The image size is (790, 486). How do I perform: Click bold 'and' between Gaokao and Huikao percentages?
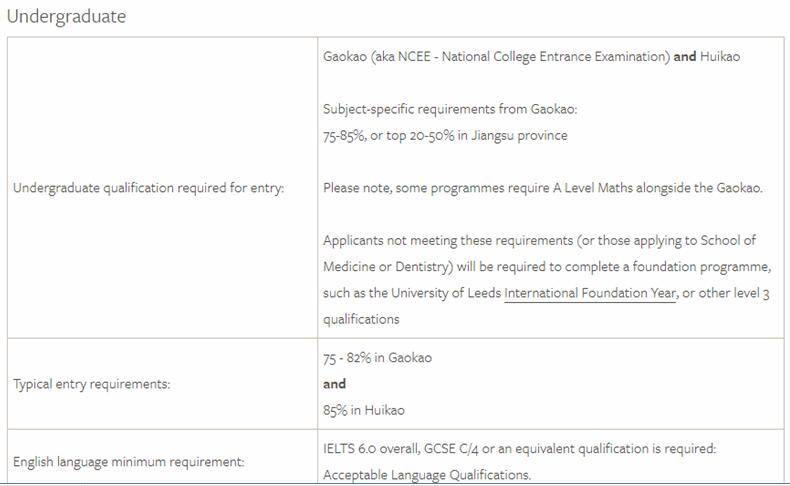334,384
